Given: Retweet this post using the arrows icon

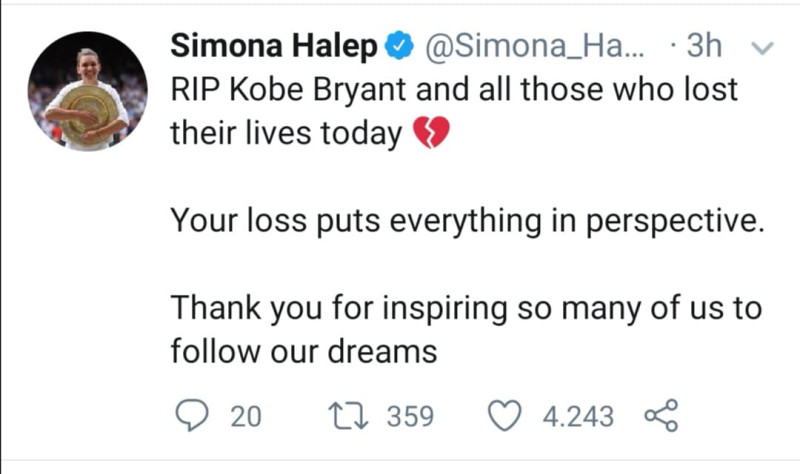Looking at the screenshot, I should (348, 415).
